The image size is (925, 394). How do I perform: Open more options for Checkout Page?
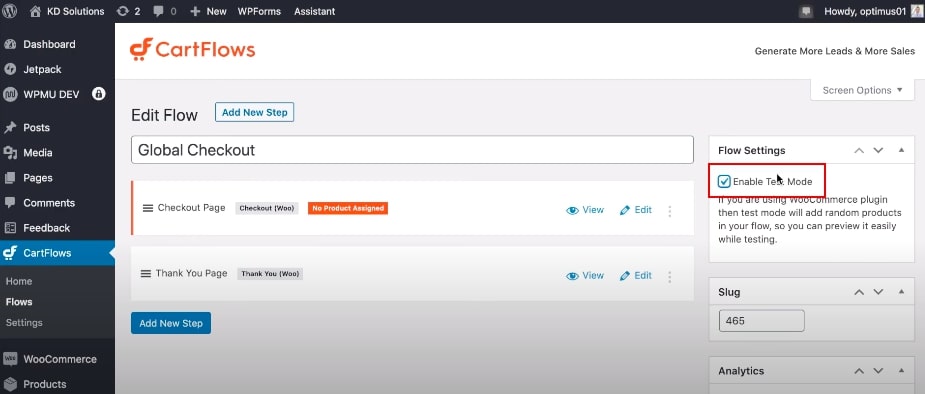(670, 211)
